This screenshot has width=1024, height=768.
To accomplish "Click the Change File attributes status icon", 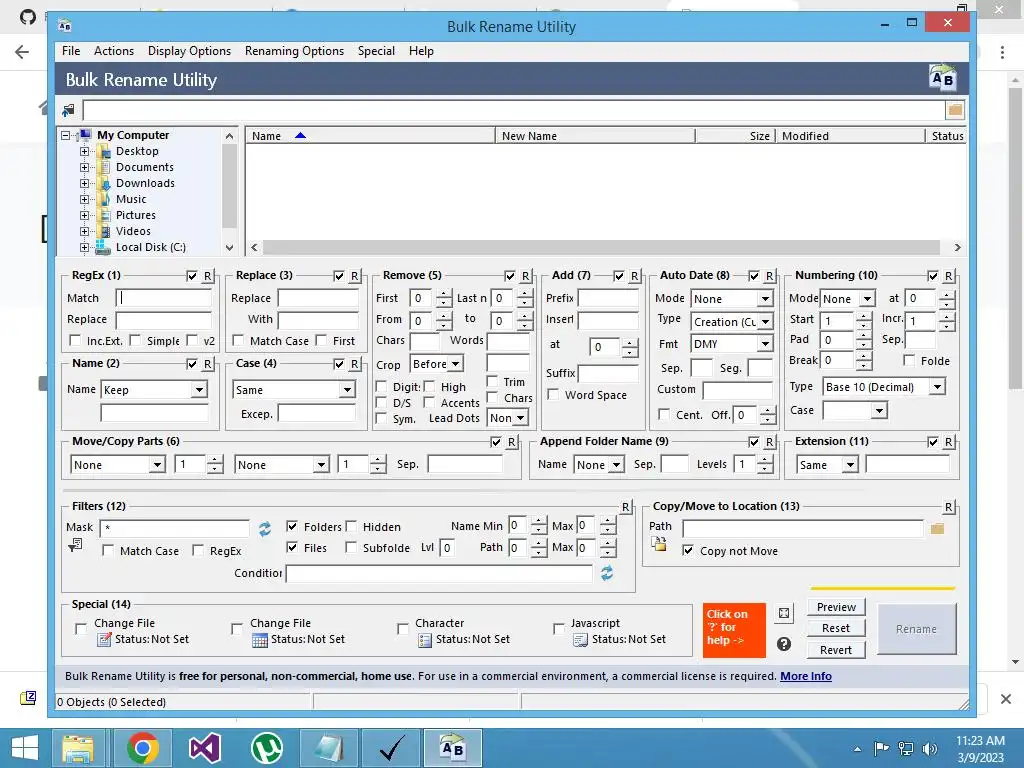I will (104, 640).
